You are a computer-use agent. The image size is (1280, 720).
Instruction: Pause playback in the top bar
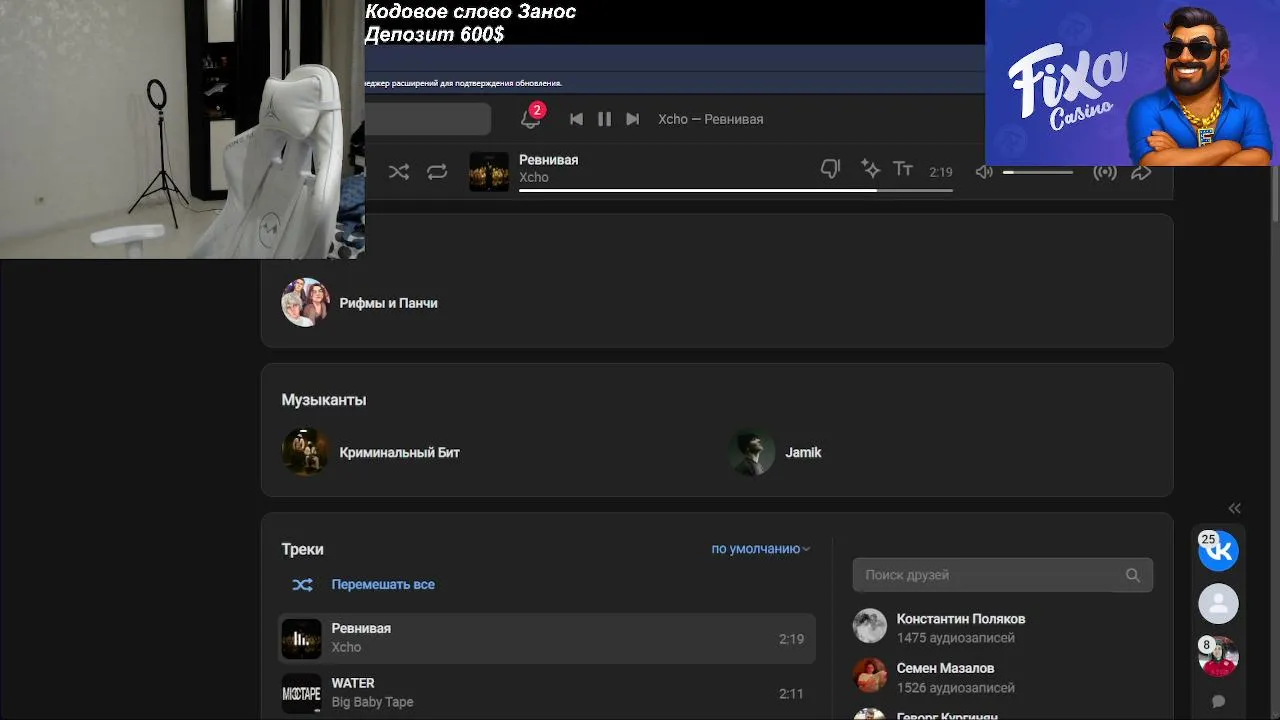point(604,119)
